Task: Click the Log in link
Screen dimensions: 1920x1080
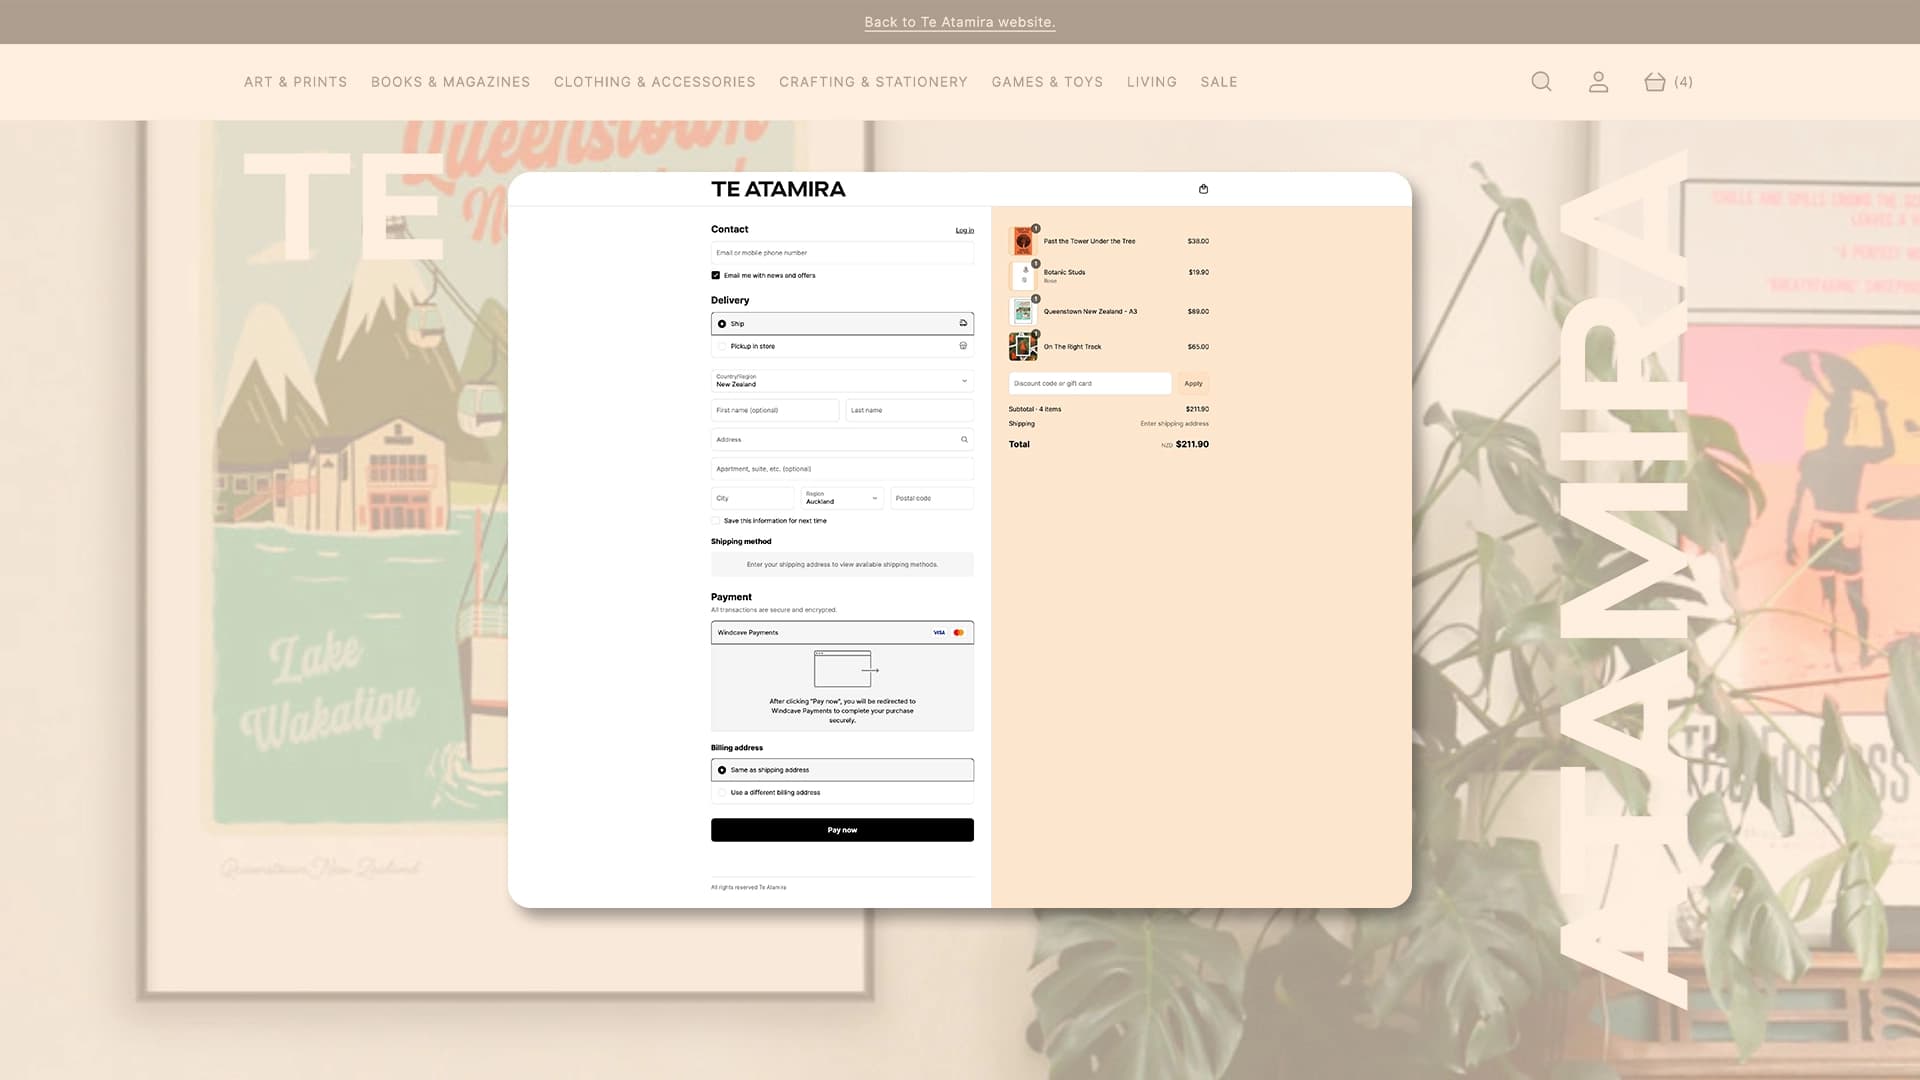Action: 964,230
